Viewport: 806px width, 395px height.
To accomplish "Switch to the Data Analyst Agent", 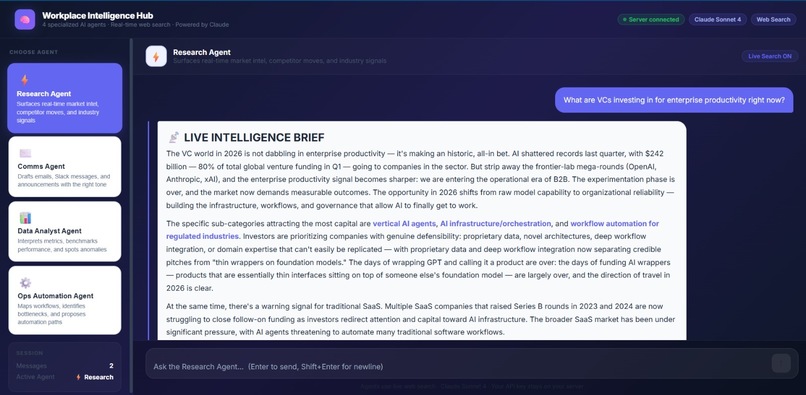I will [x=65, y=231].
